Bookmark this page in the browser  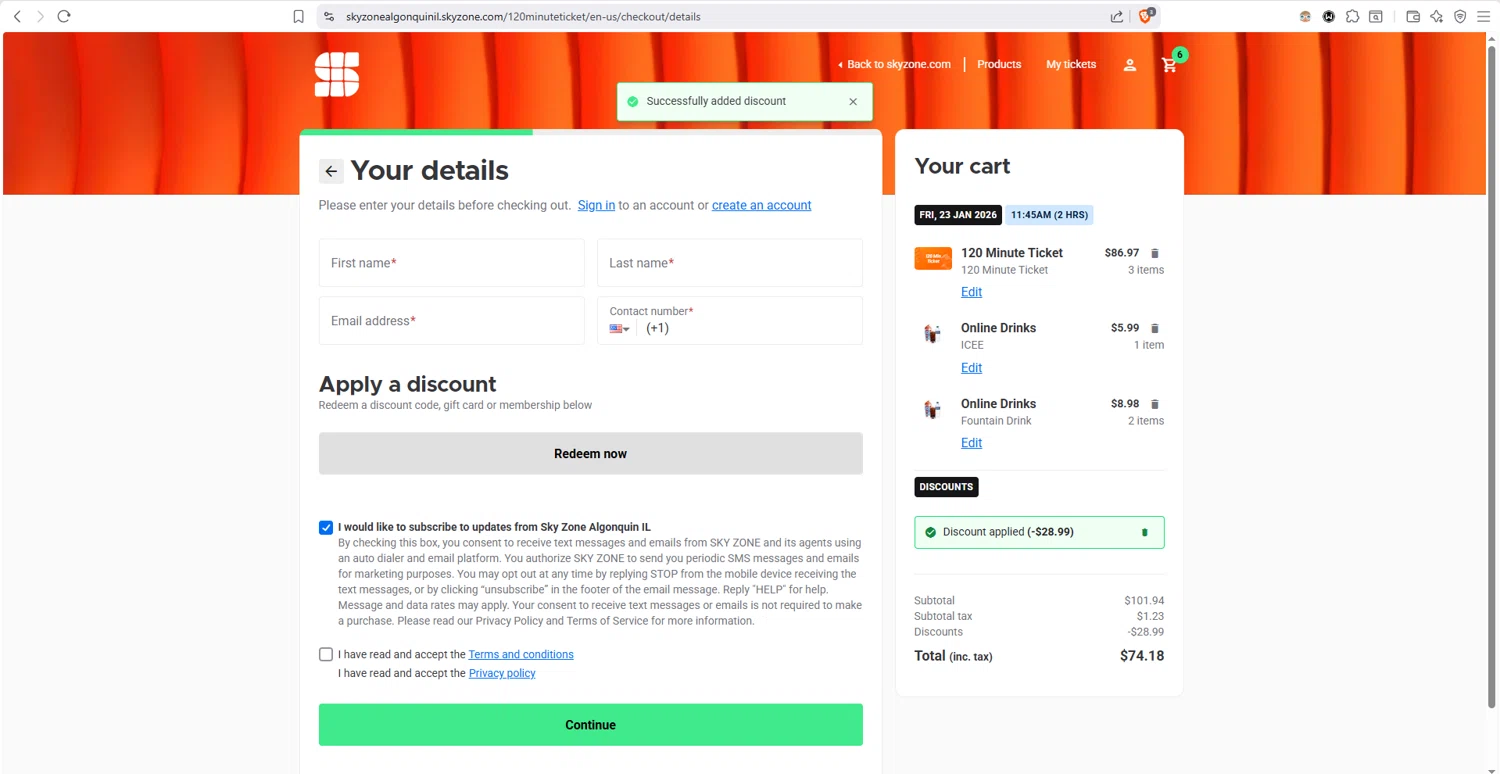coord(298,16)
